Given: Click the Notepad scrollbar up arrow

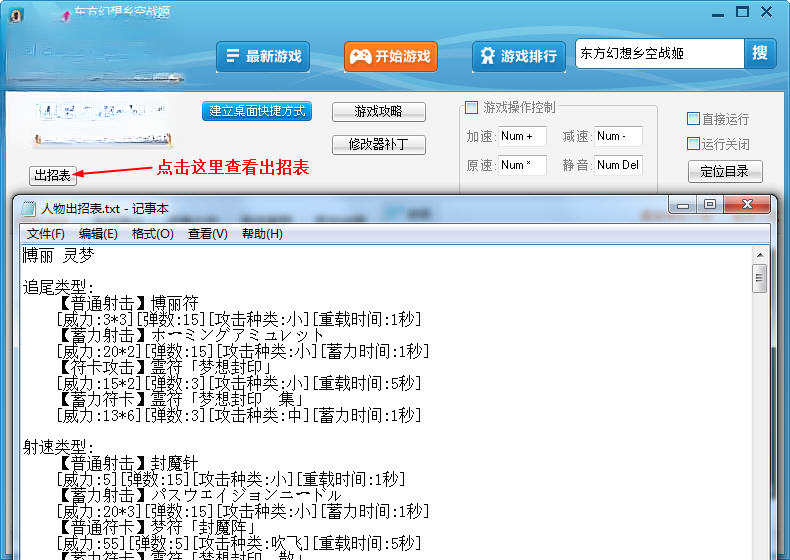Looking at the screenshot, I should tap(760, 255).
